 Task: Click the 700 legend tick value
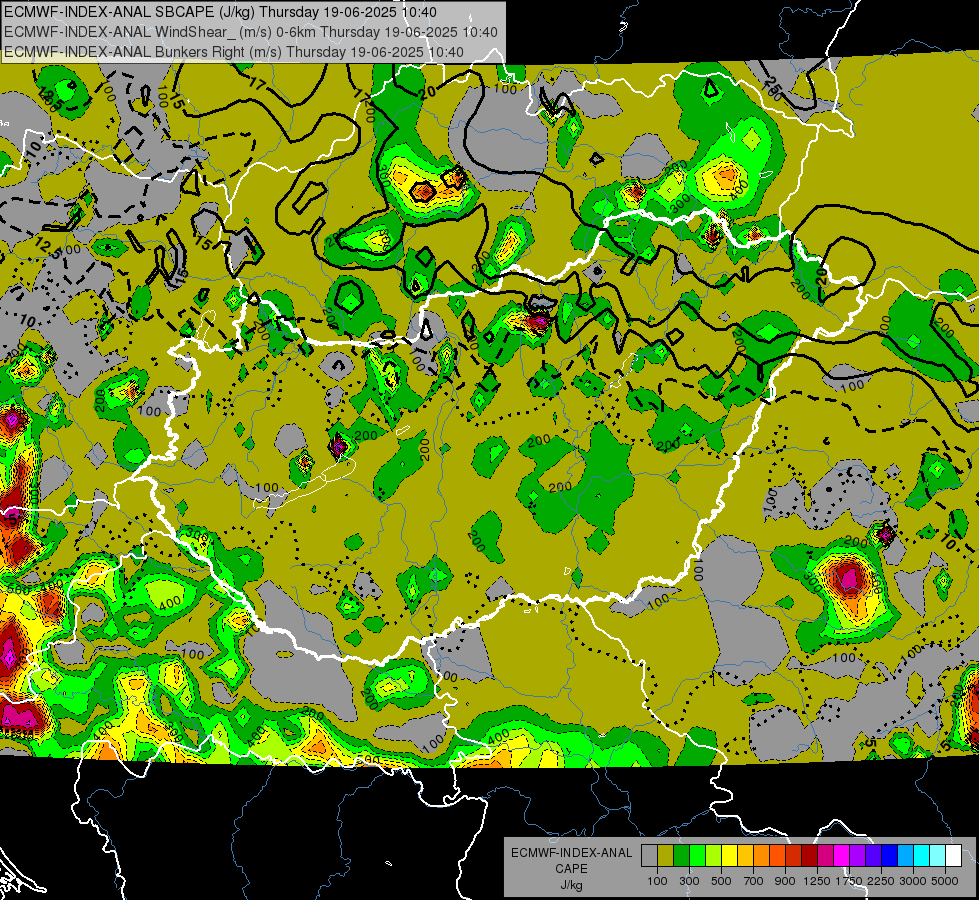click(x=754, y=881)
